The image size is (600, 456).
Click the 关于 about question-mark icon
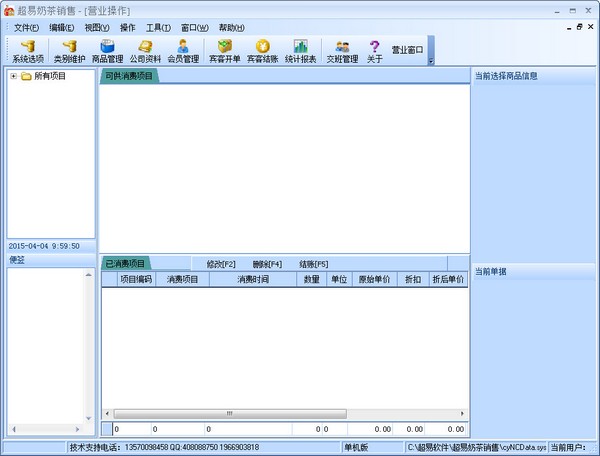[374, 46]
